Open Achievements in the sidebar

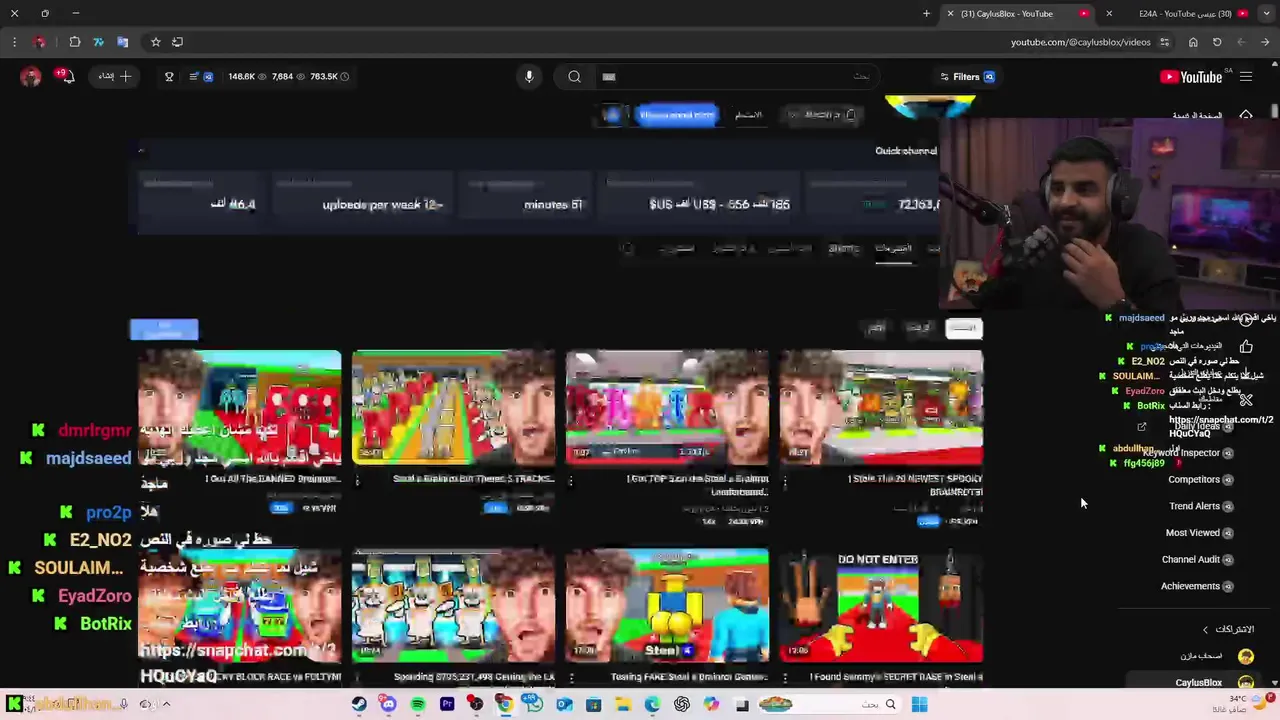pos(1197,586)
